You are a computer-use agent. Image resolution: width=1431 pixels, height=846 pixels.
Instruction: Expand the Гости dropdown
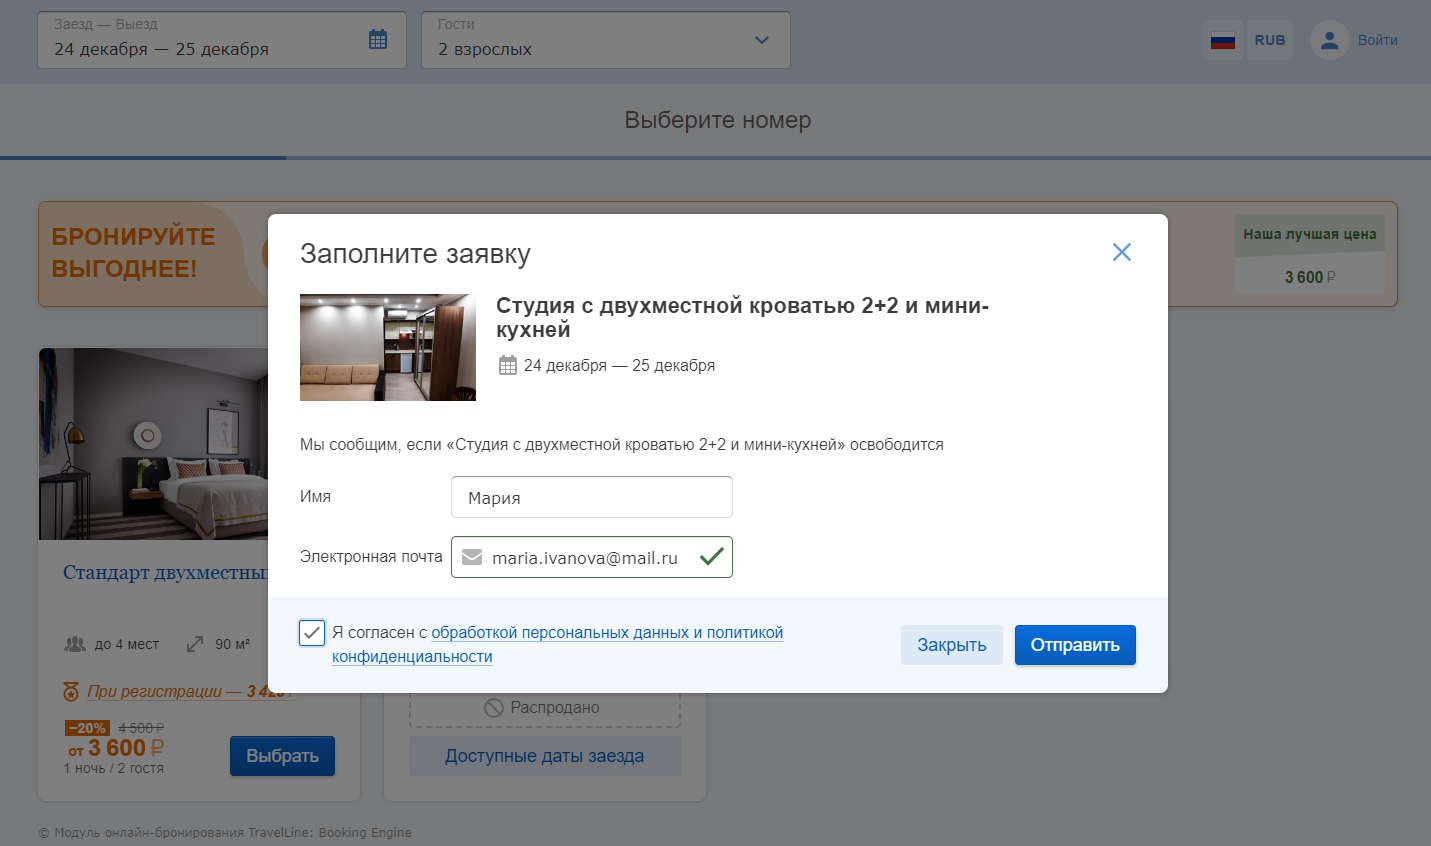coord(606,40)
